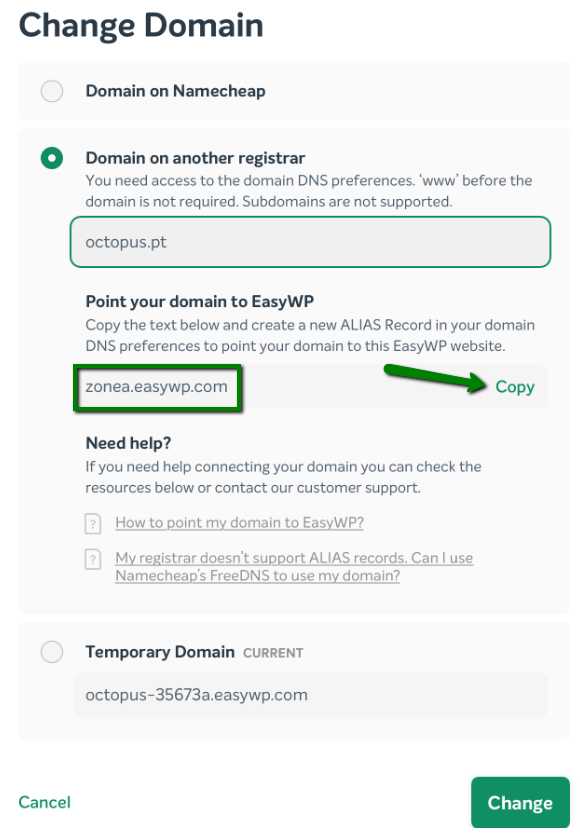This screenshot has width=580, height=837.
Task: Select the Temporary Domain radio button
Action: point(52,652)
